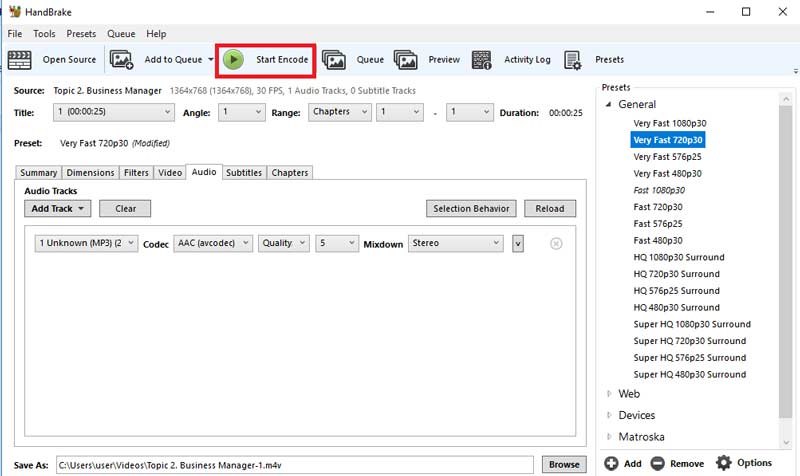Switch to the Filters tab
The height and width of the screenshot is (476, 800).
136,173
